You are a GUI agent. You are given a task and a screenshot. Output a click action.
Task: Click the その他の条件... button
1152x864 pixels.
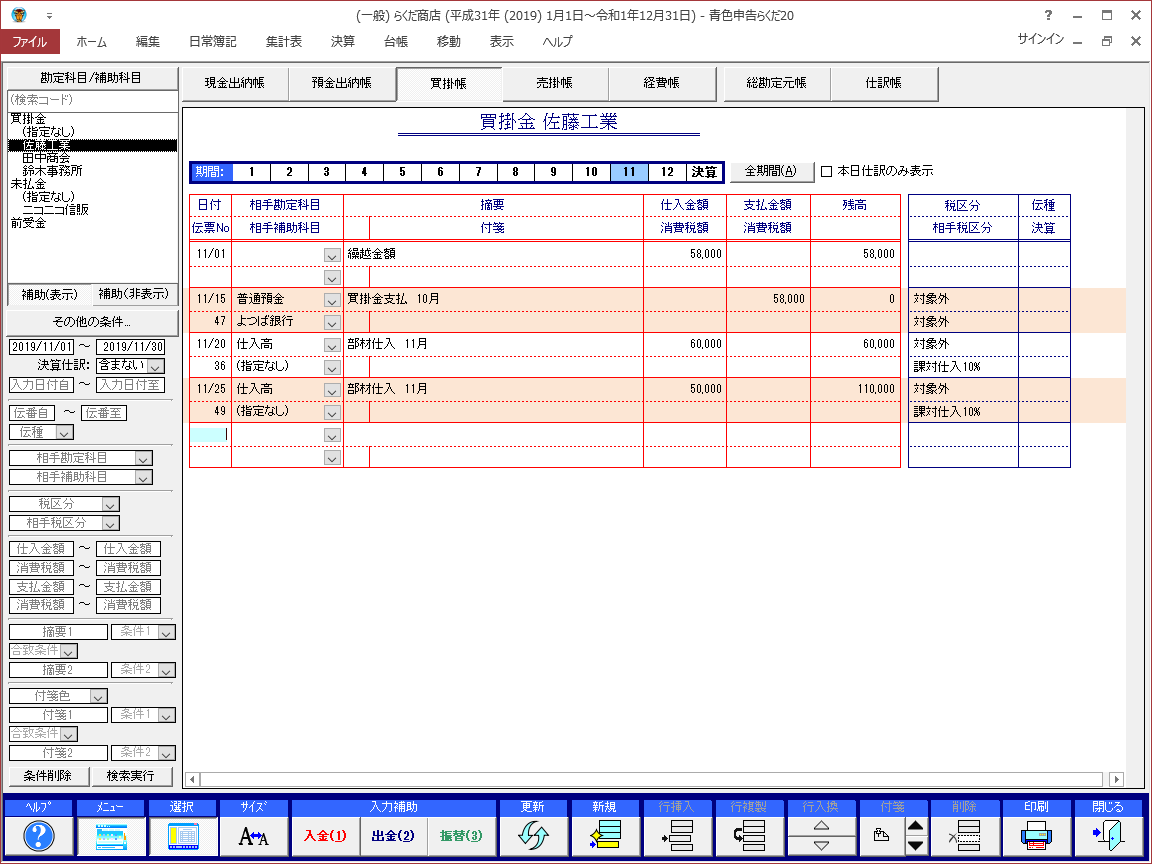click(x=92, y=322)
